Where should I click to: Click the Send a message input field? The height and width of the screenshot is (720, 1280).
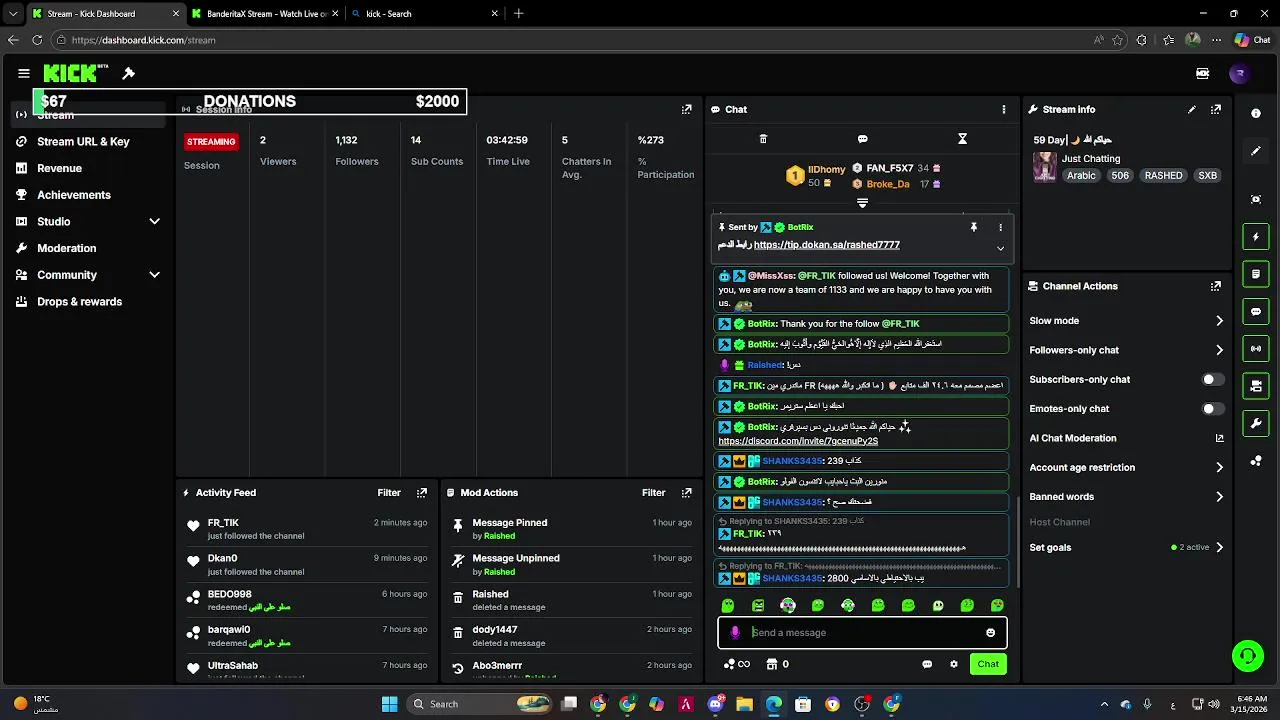coord(862,633)
